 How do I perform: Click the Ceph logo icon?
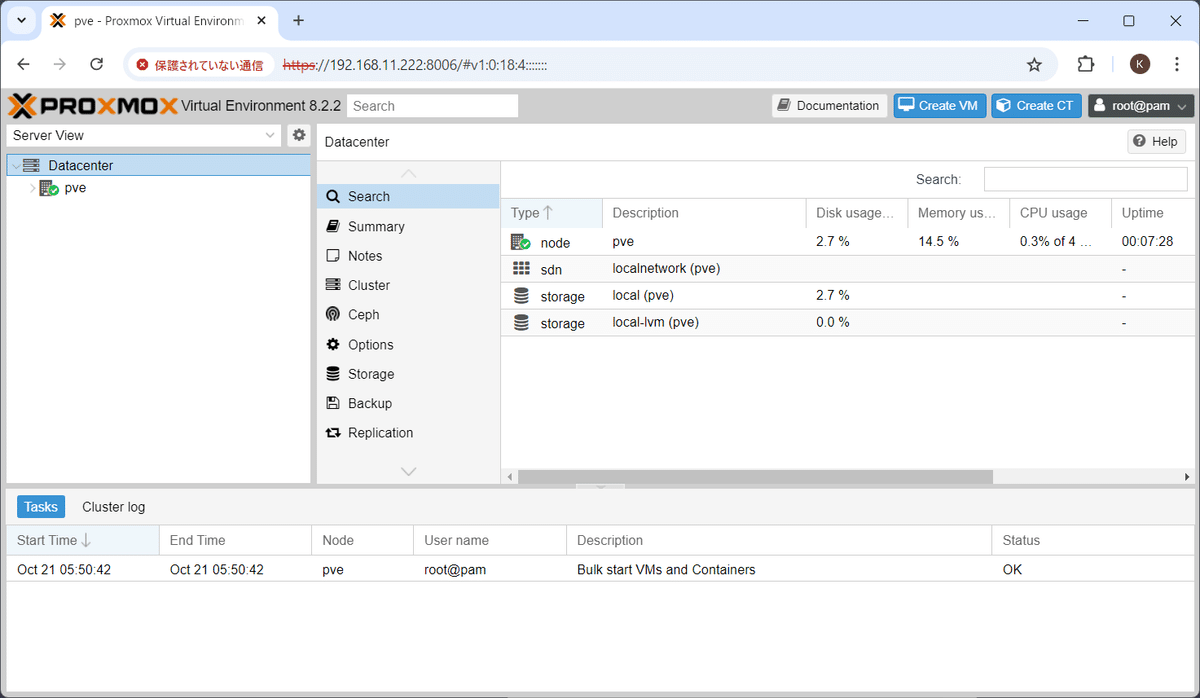tap(333, 314)
